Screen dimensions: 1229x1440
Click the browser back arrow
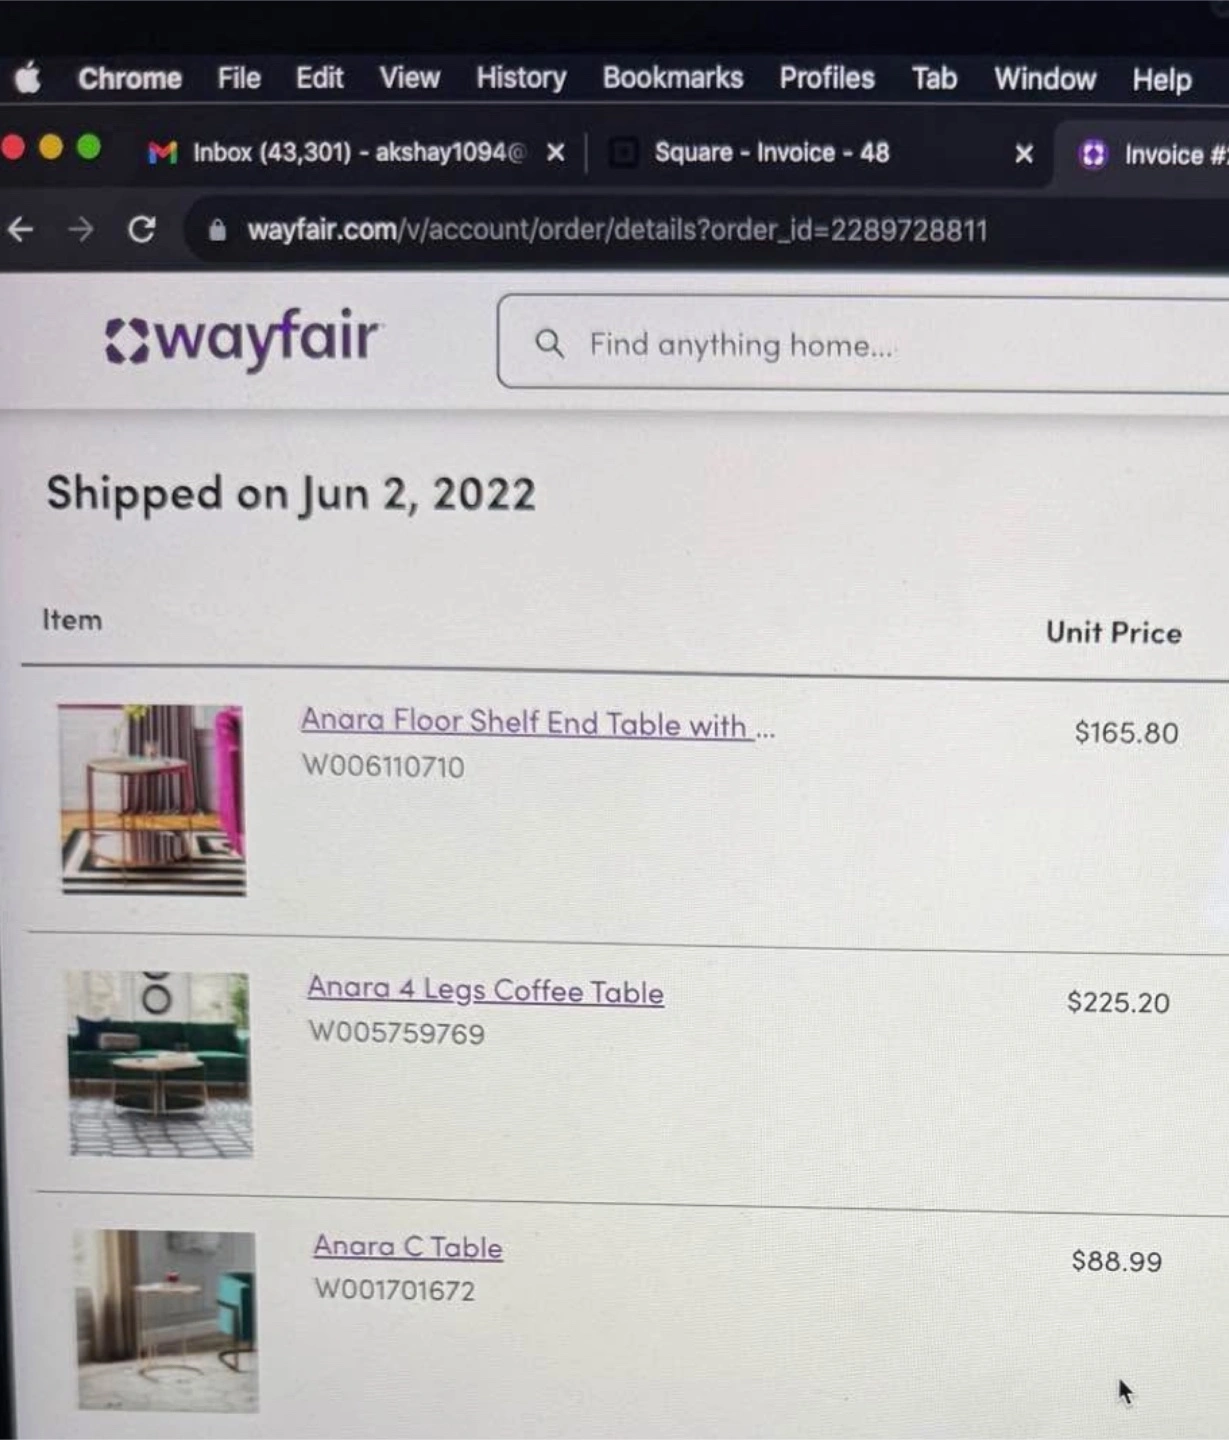pyautogui.click(x=20, y=230)
